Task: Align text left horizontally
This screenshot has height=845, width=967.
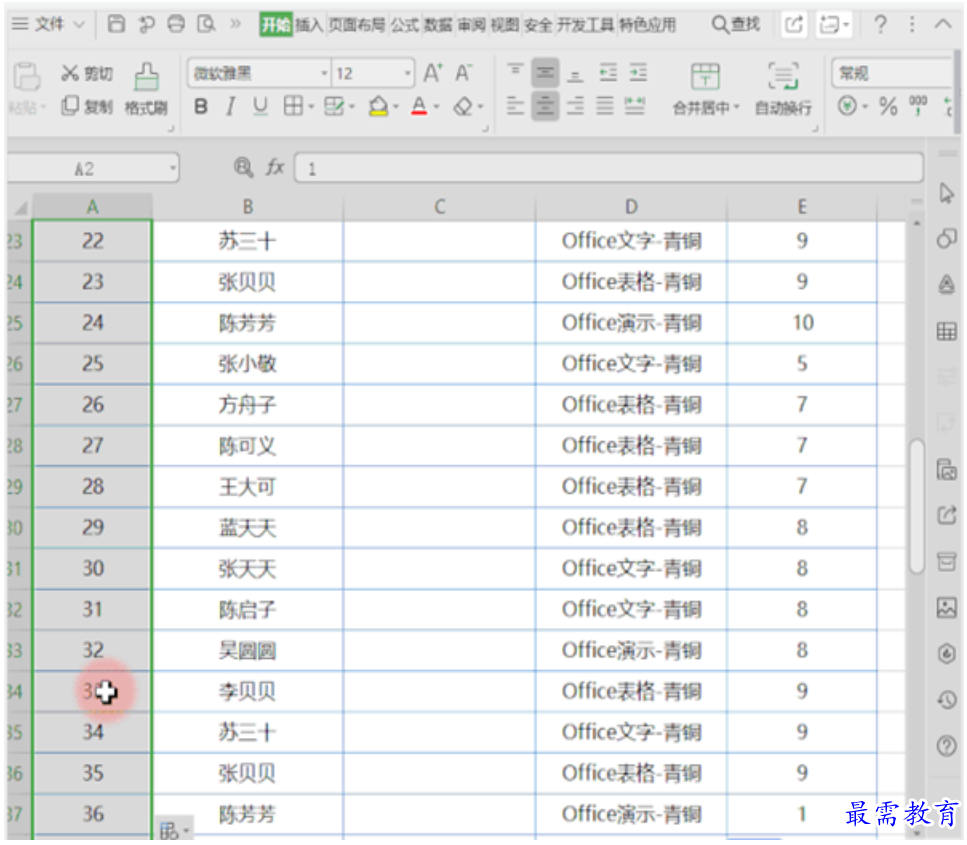Action: [x=515, y=106]
